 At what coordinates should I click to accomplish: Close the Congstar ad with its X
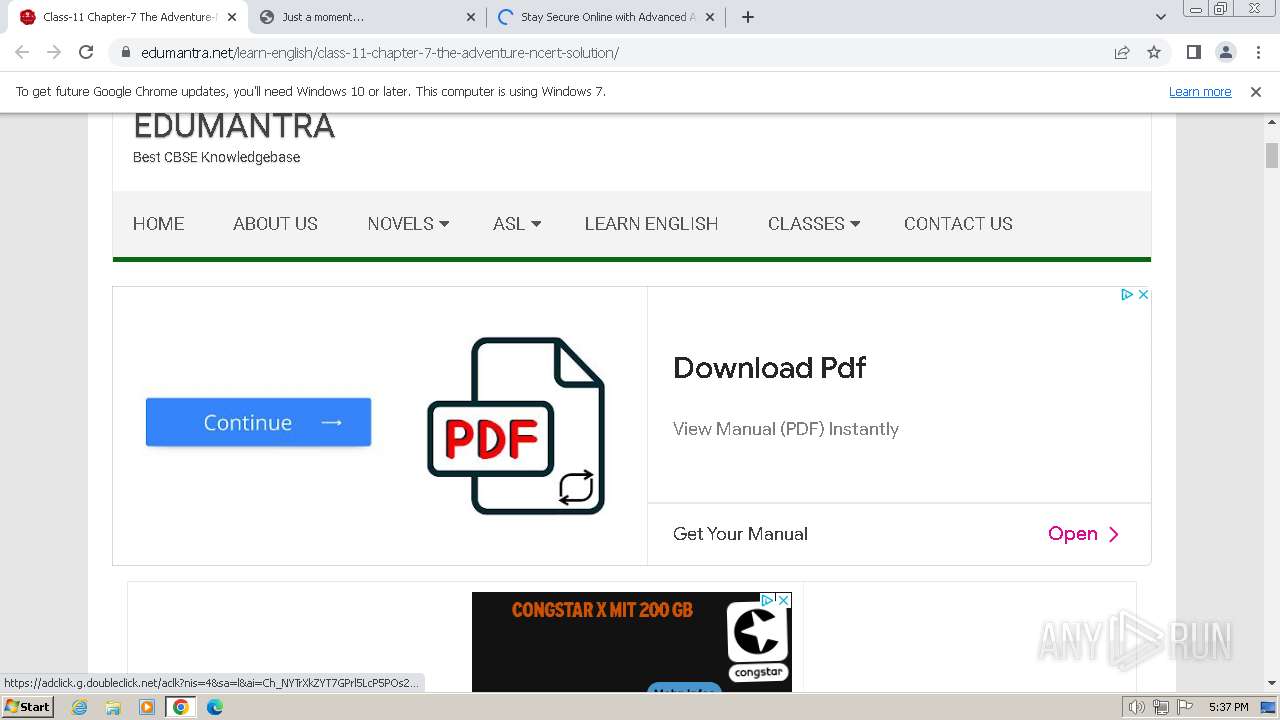coord(784,600)
